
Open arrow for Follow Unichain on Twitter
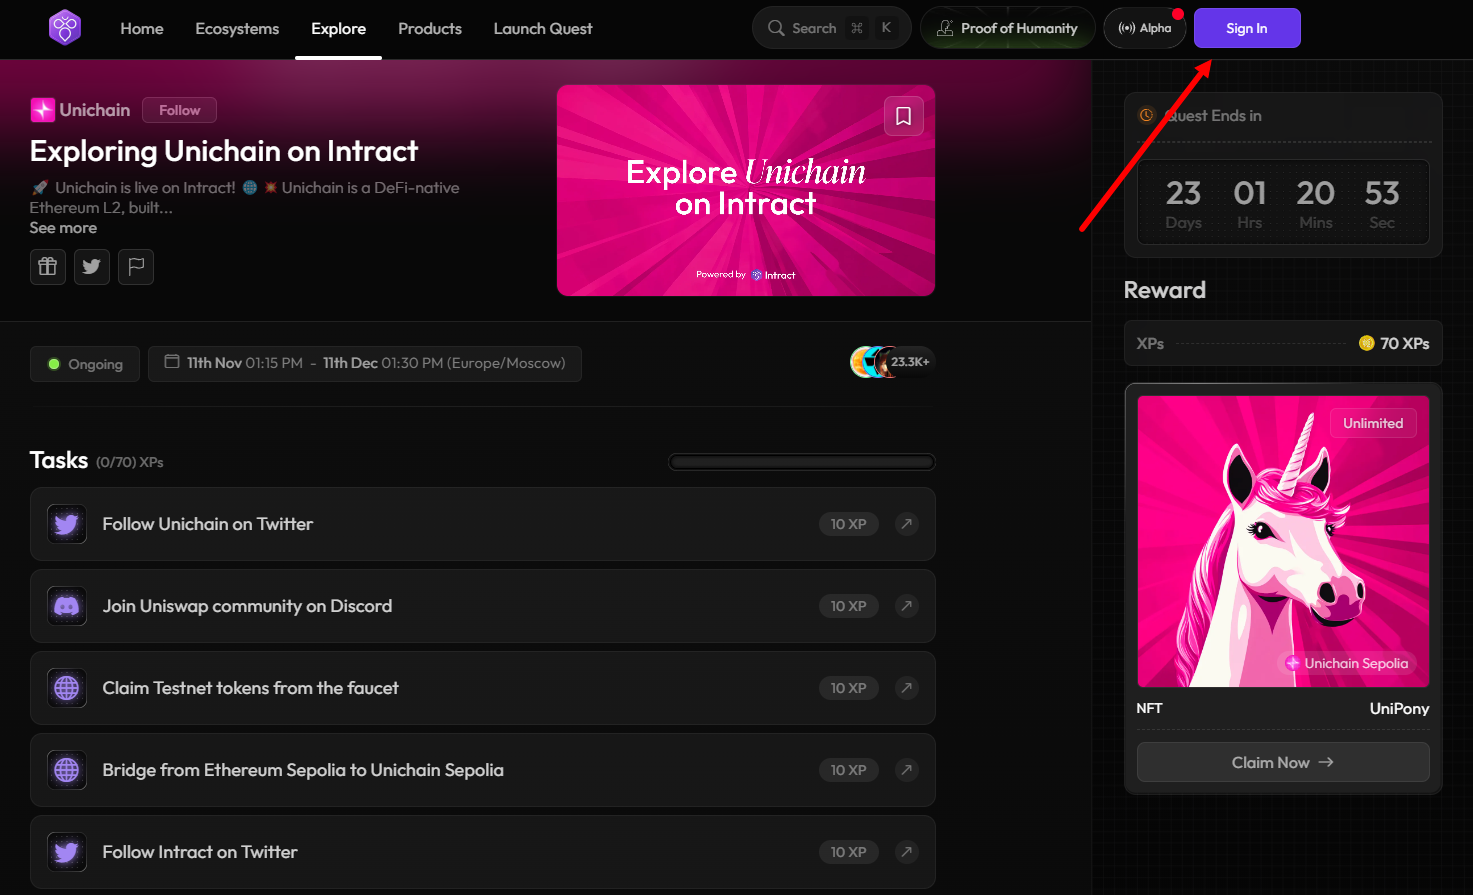point(906,524)
